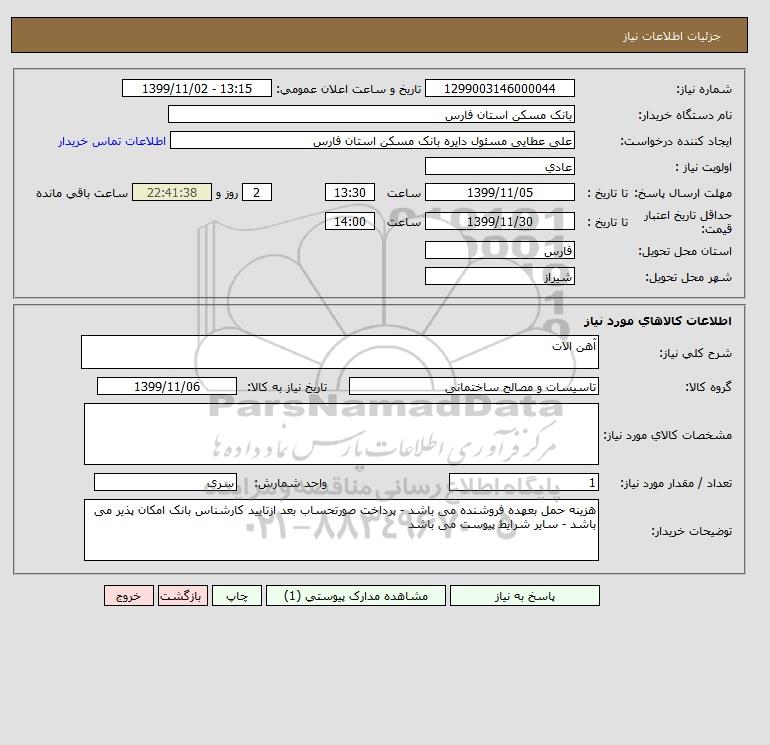770x745 pixels.
Task: Click the توضیحات خریدار label
Action: point(691,531)
